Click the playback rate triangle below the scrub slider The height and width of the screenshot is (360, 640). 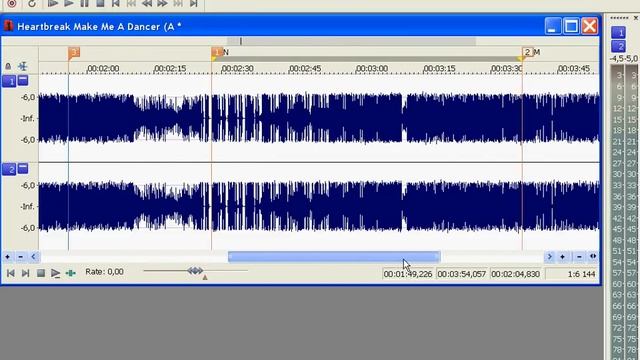(x=205, y=278)
